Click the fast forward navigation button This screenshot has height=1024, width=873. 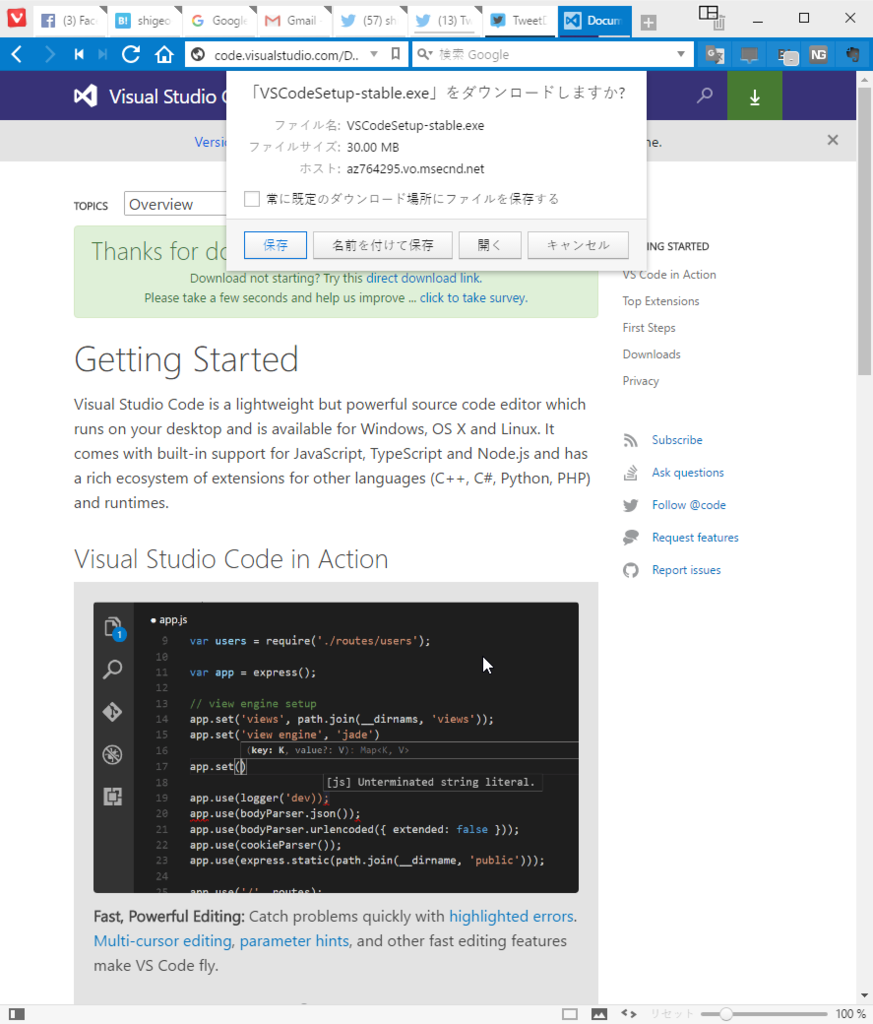(x=103, y=54)
